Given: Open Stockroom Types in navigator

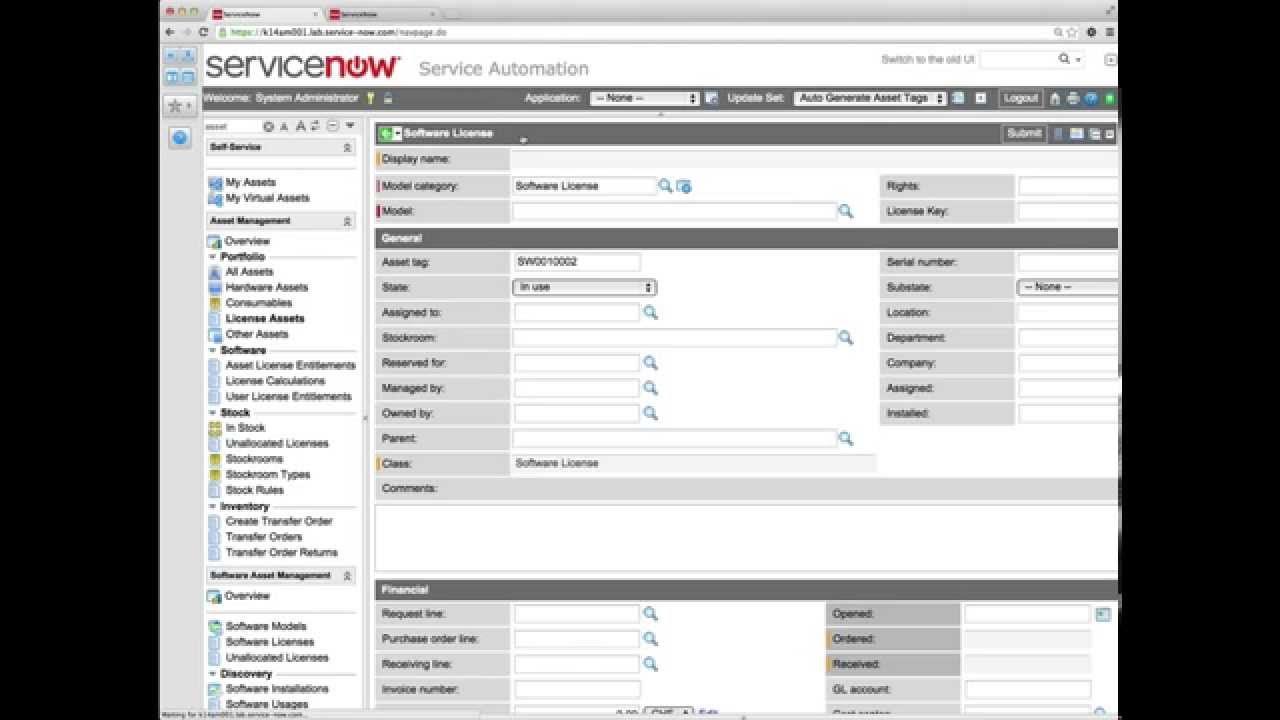Looking at the screenshot, I should (268, 474).
